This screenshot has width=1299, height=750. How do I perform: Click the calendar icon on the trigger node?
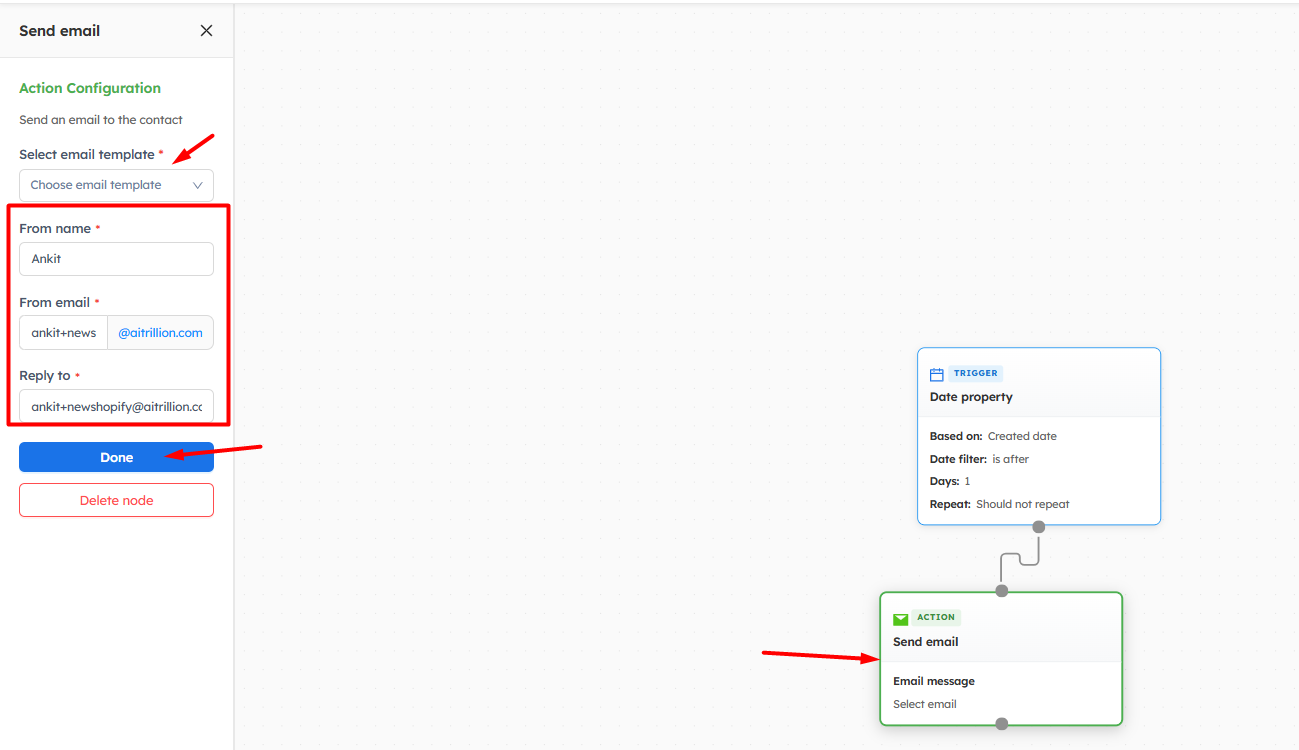coord(937,374)
